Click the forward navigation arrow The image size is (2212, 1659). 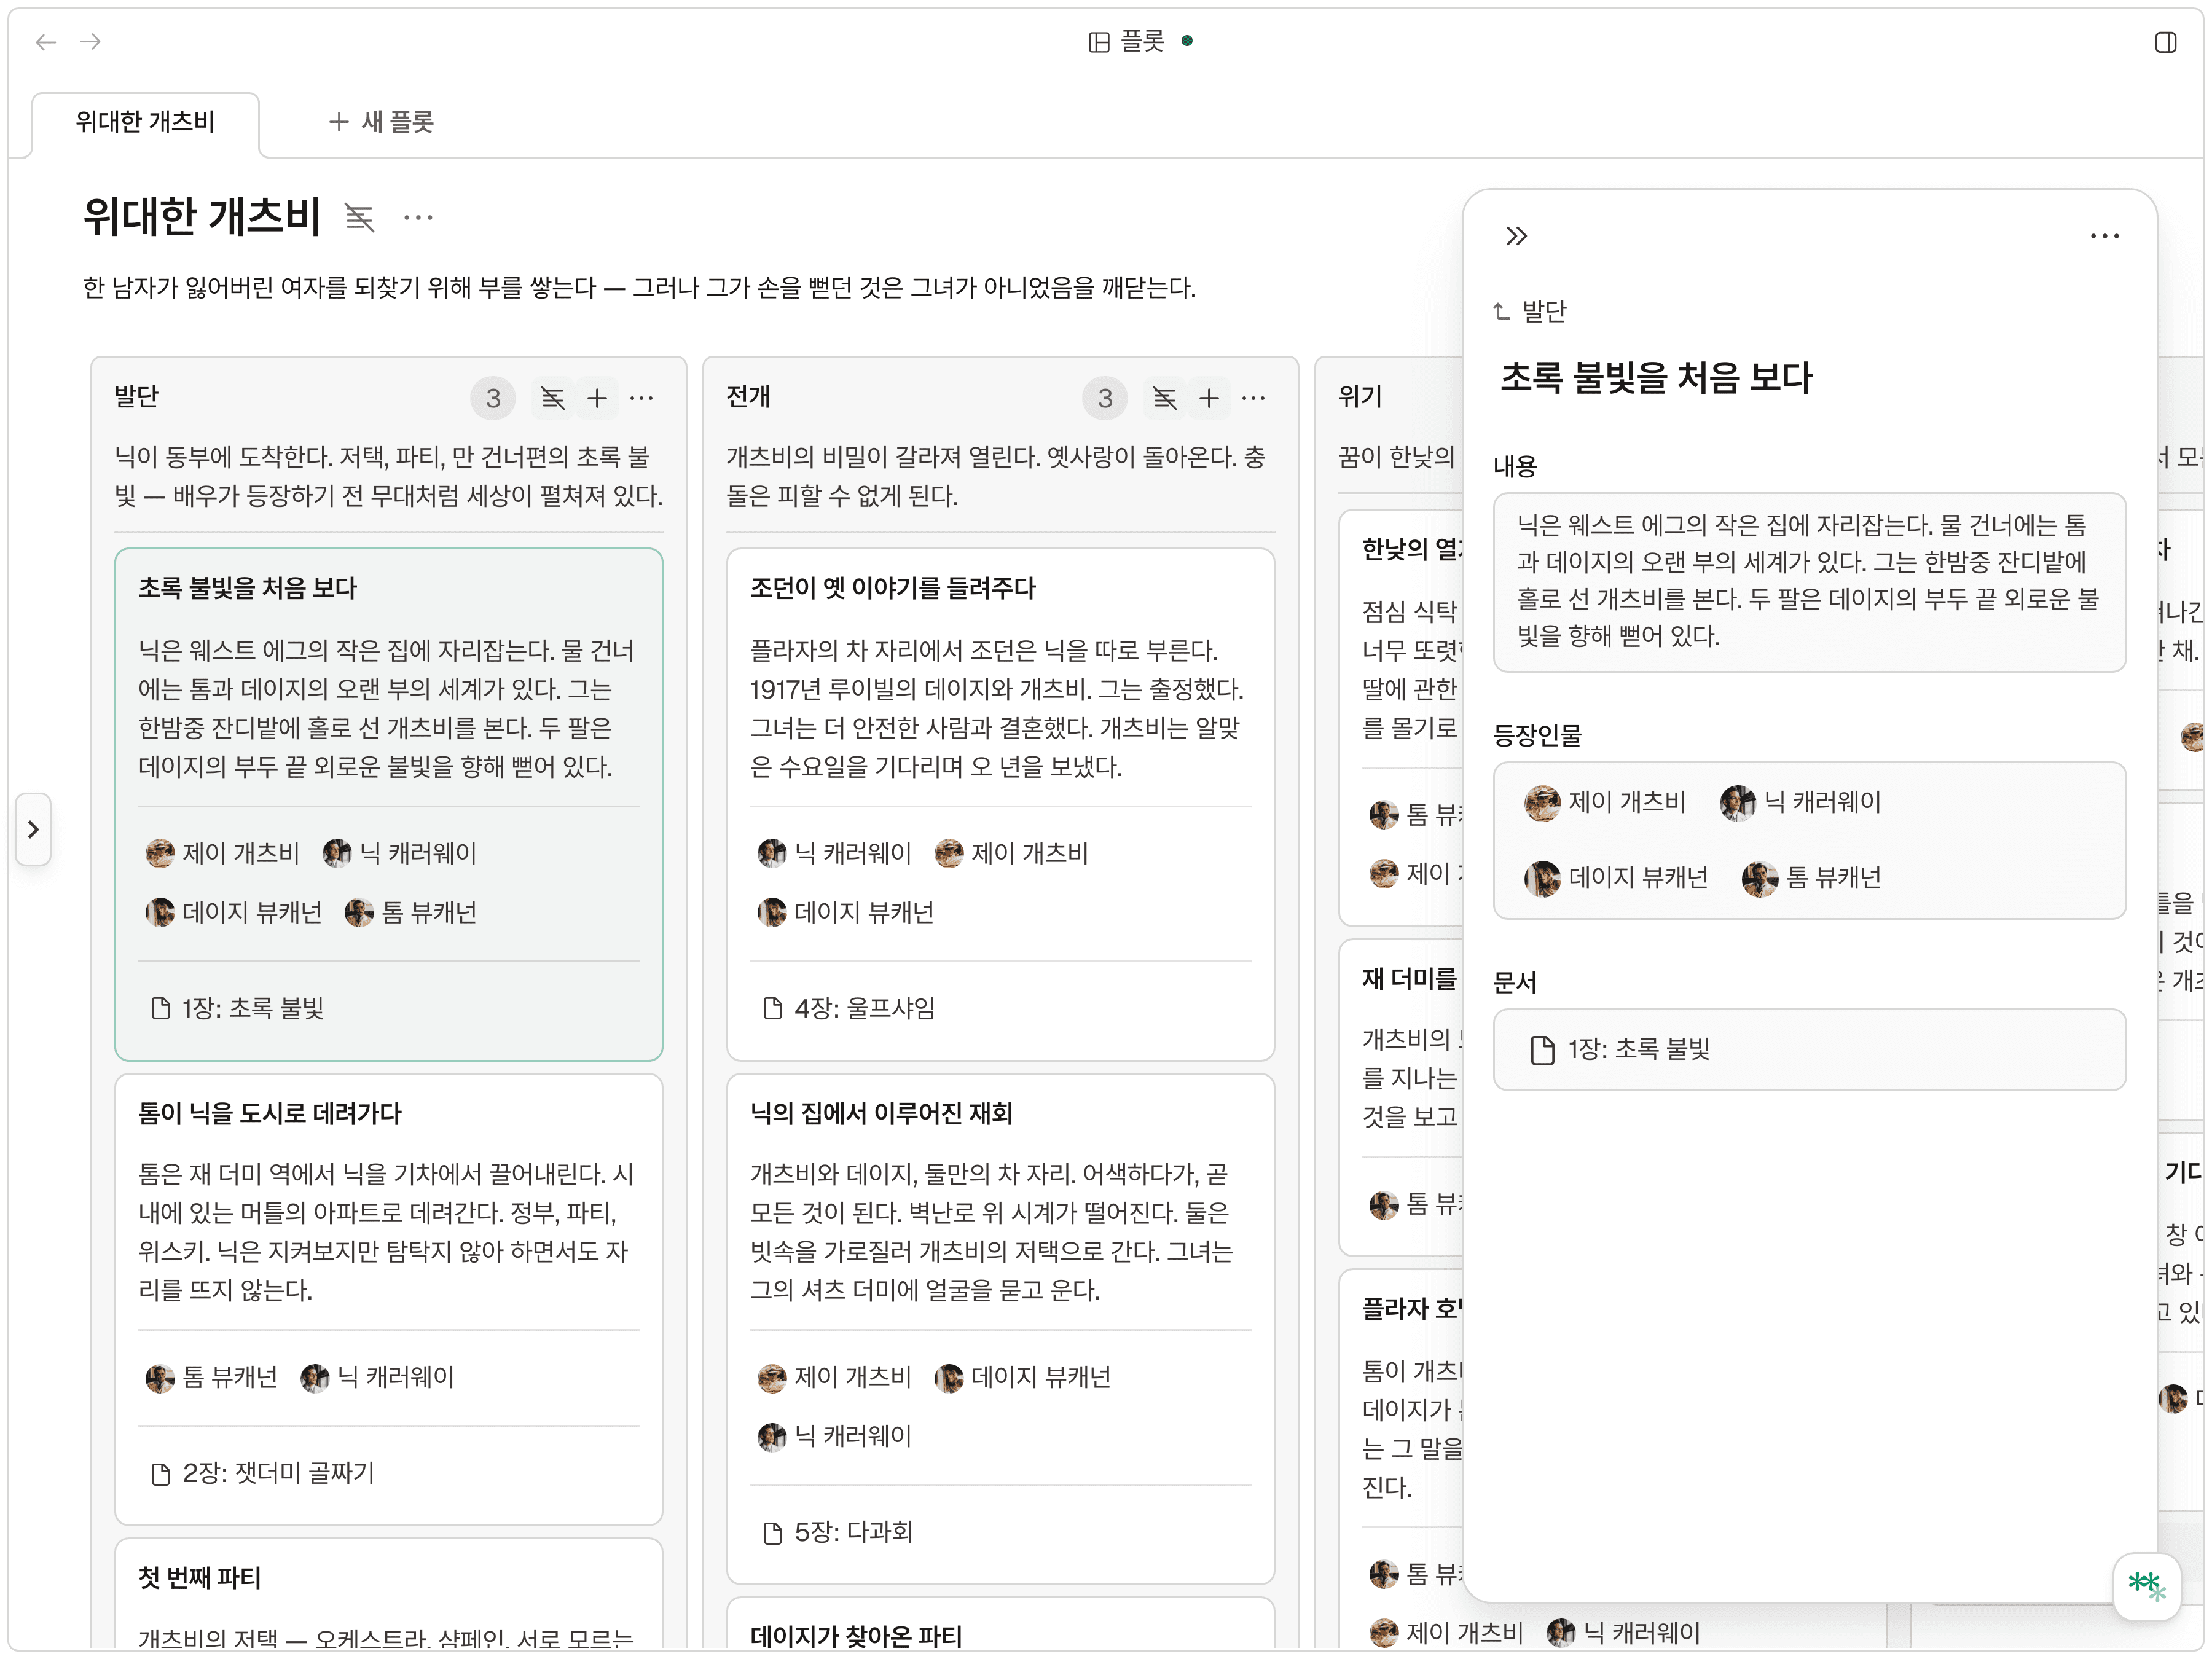click(x=91, y=42)
